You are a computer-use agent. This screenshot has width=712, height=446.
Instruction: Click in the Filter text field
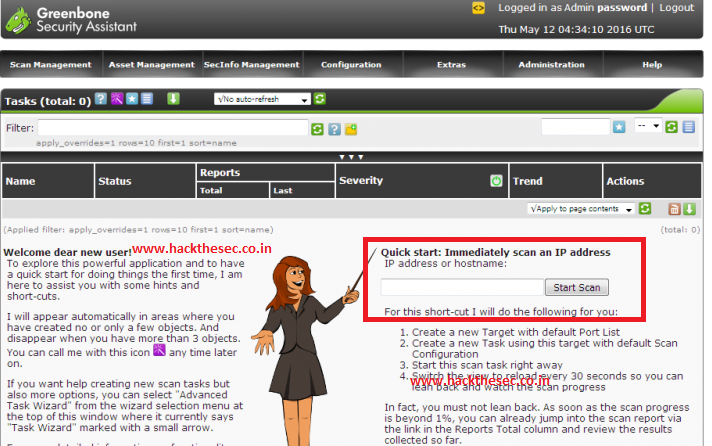pyautogui.click(x=173, y=128)
